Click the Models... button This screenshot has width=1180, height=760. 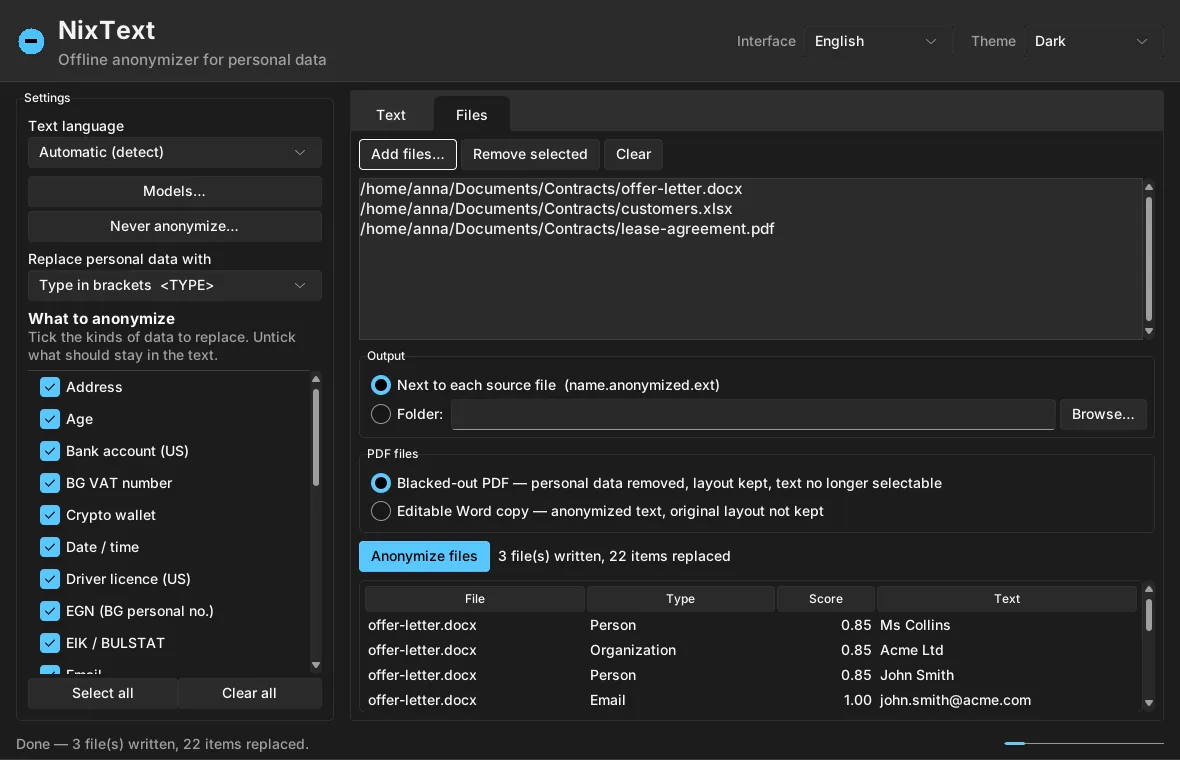175,191
